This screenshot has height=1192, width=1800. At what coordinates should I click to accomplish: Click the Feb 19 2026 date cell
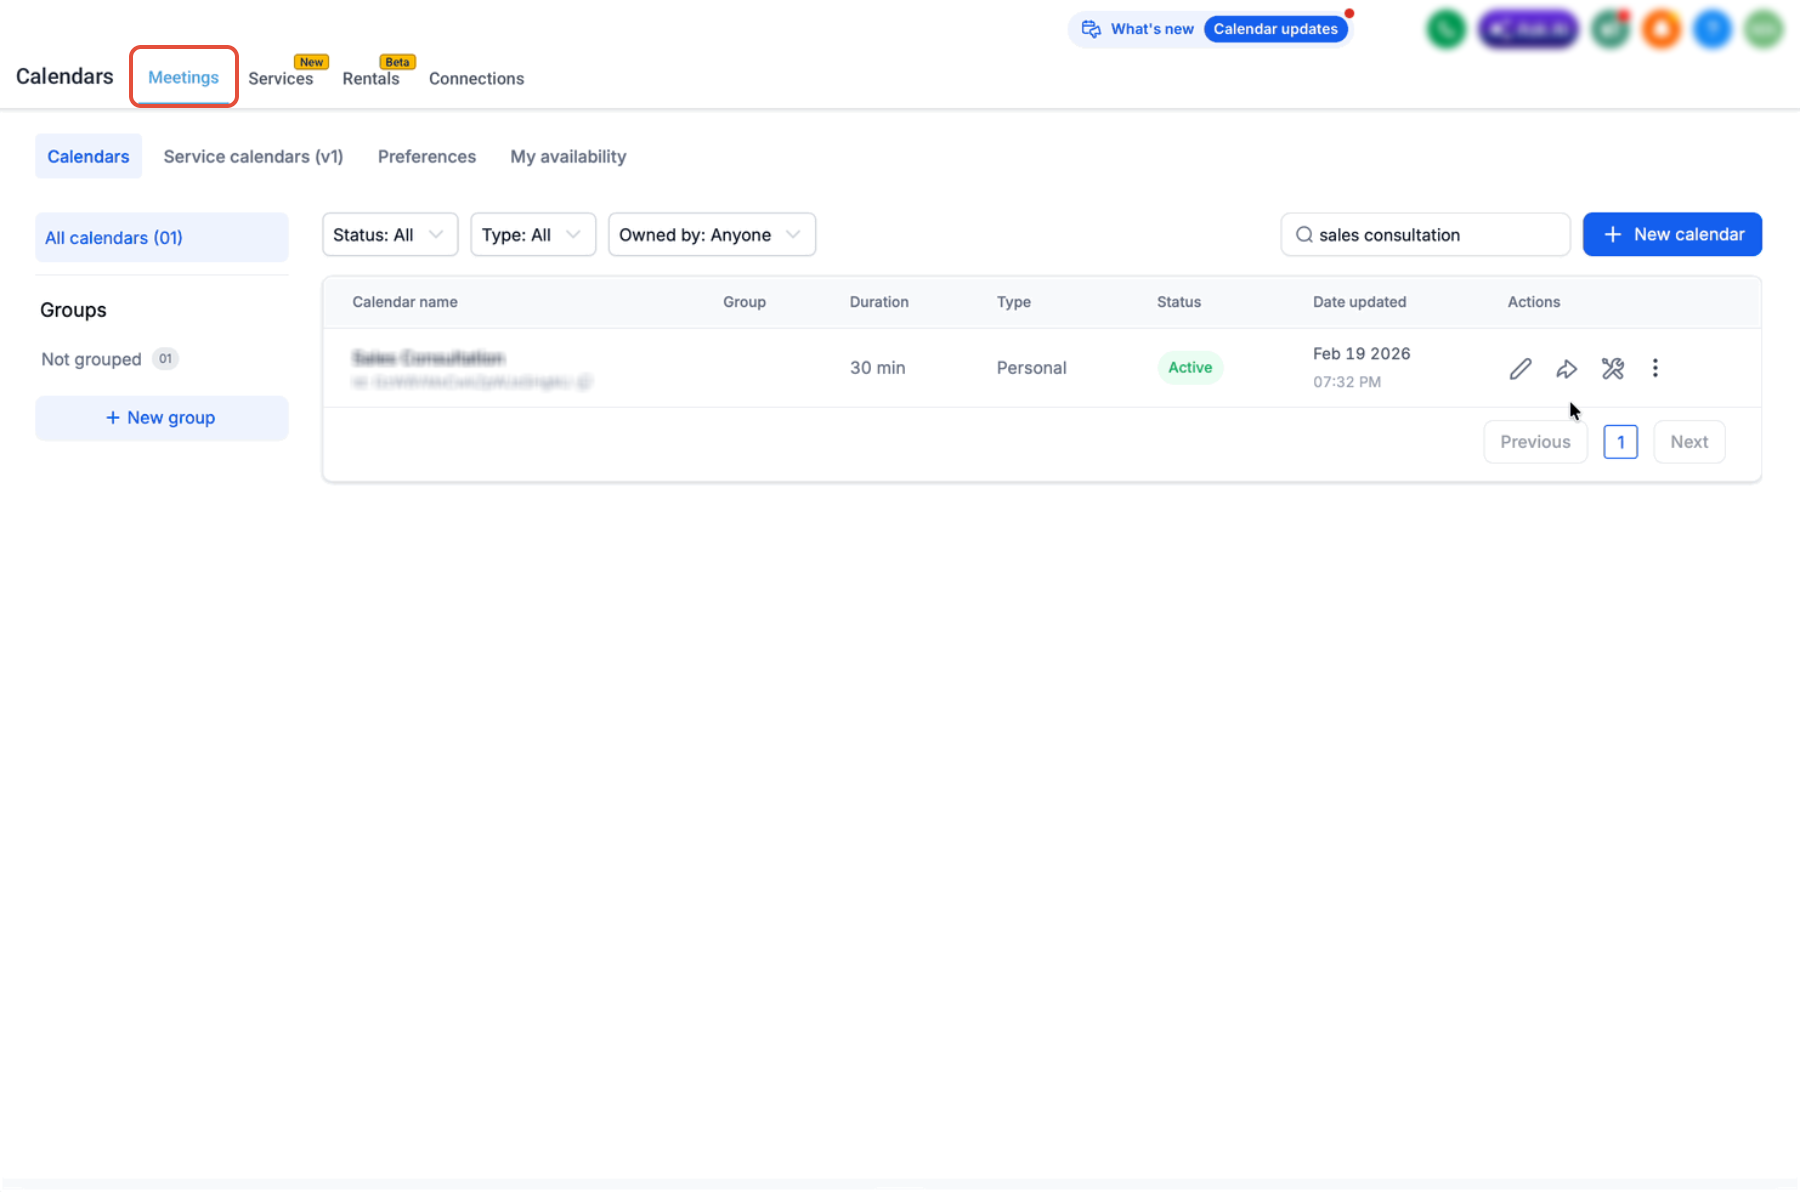coord(1361,354)
